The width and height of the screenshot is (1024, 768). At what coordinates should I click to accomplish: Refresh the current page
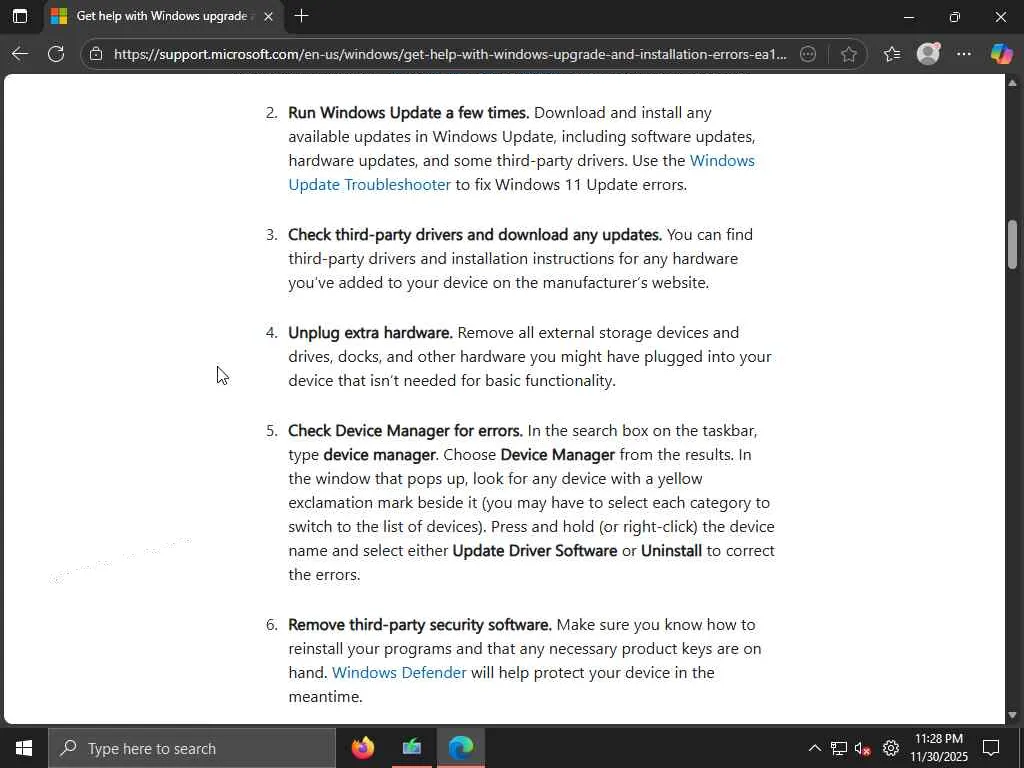click(x=56, y=54)
